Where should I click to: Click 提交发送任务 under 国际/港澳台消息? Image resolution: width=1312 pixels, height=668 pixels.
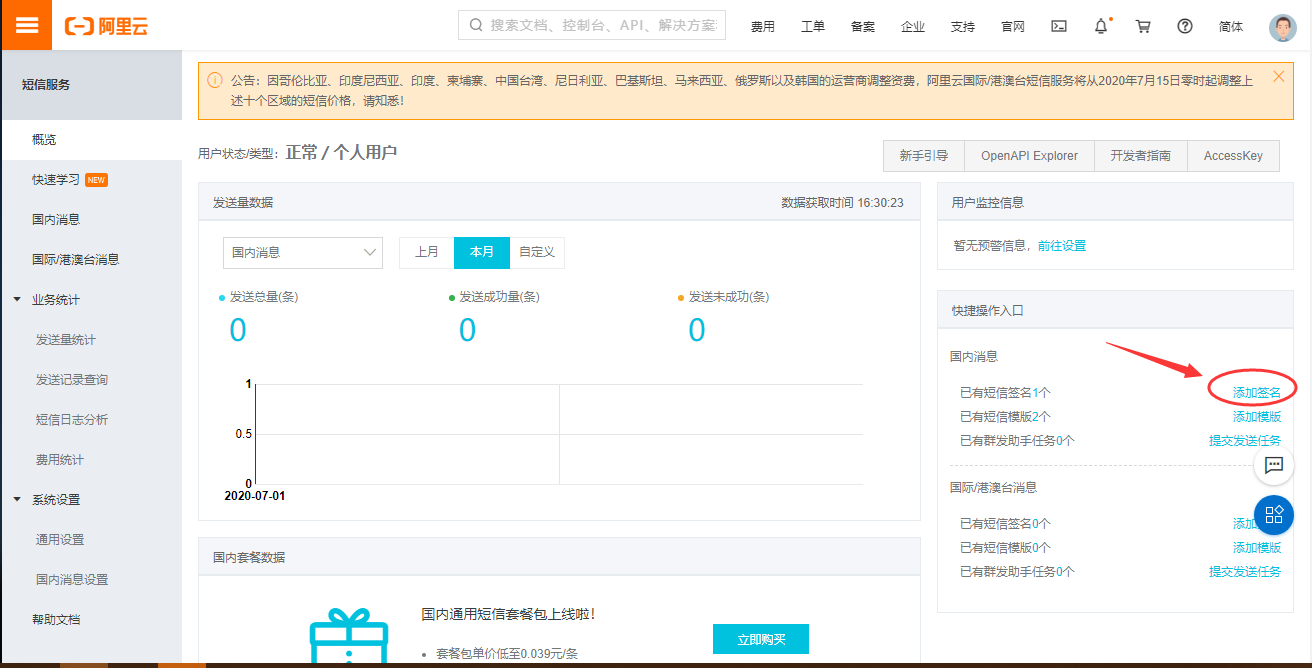[x=1245, y=572]
